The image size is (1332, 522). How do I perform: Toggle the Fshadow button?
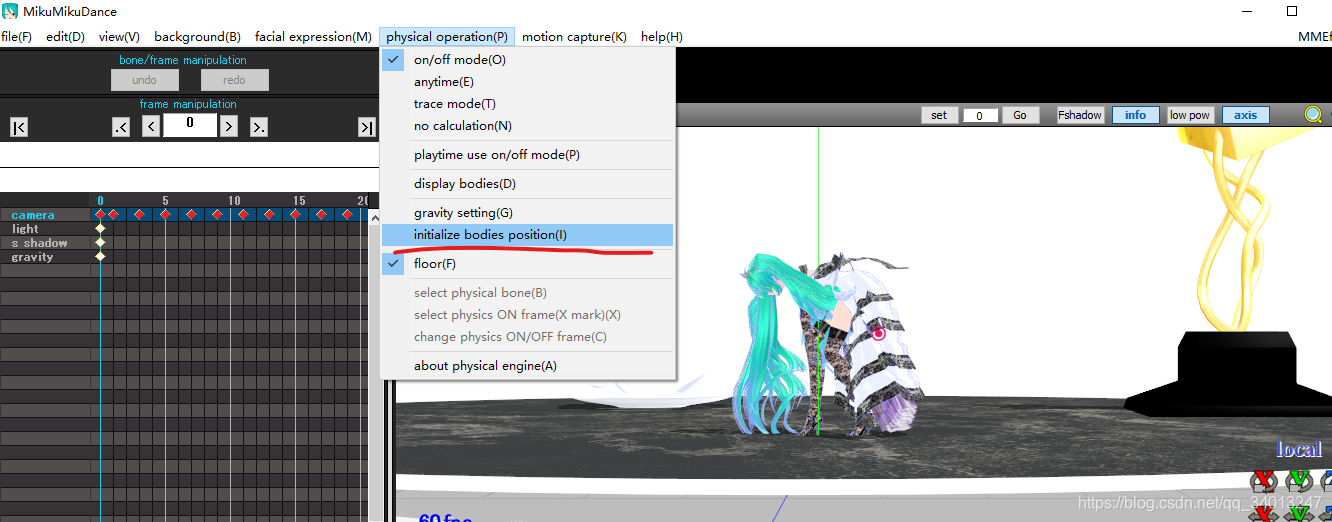point(1080,115)
